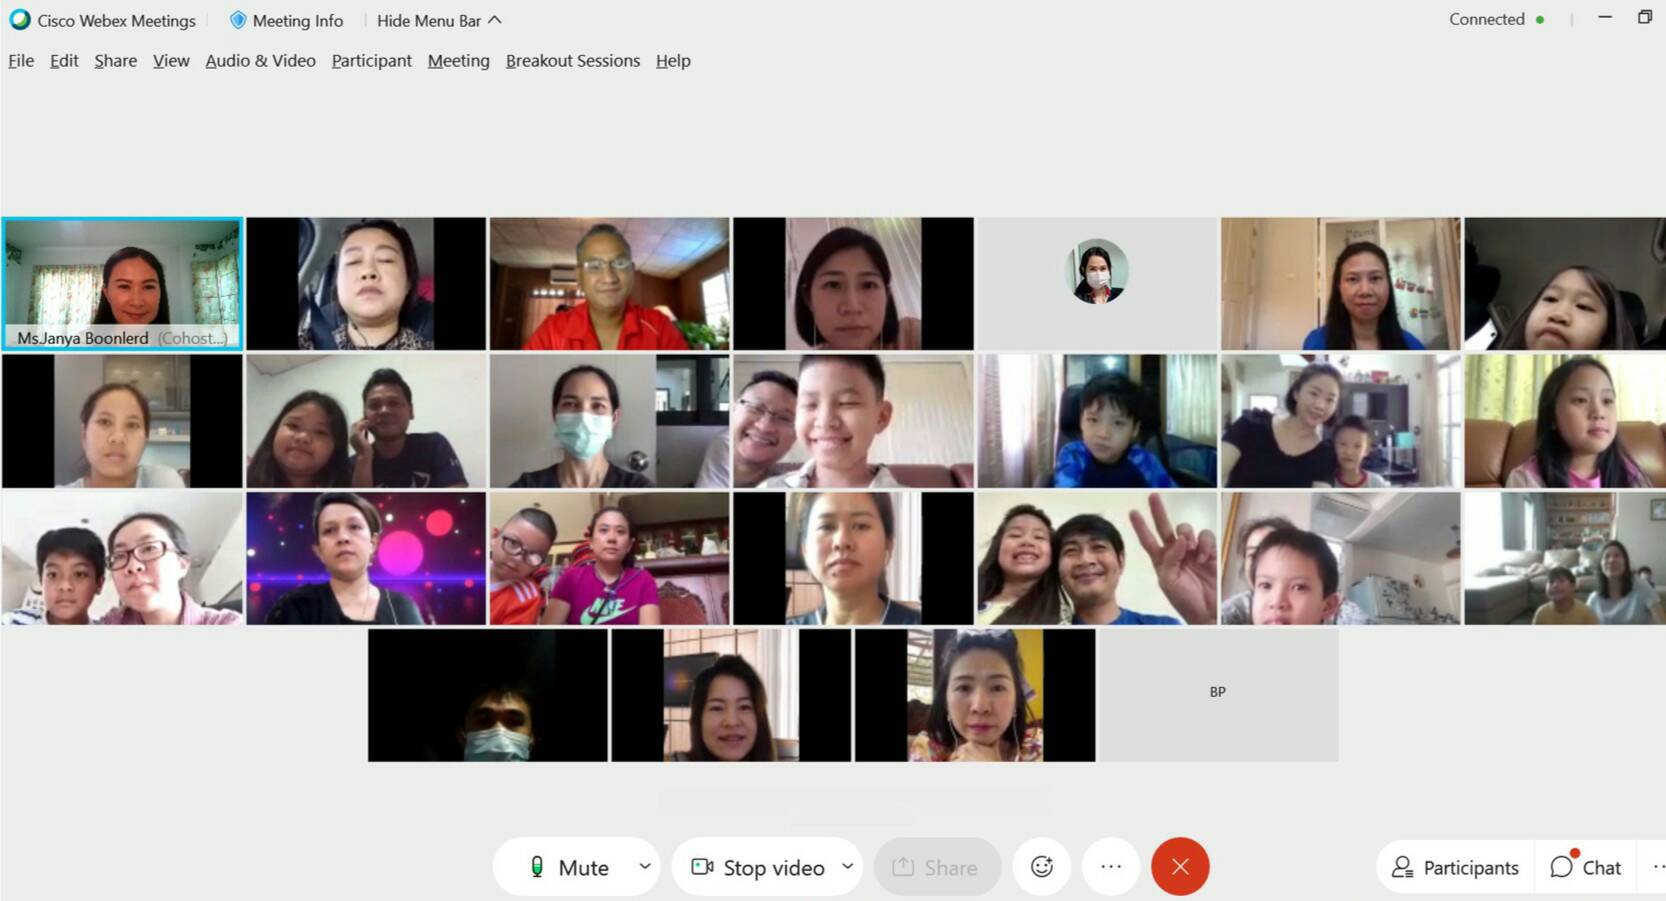Open the View menu

click(x=171, y=61)
